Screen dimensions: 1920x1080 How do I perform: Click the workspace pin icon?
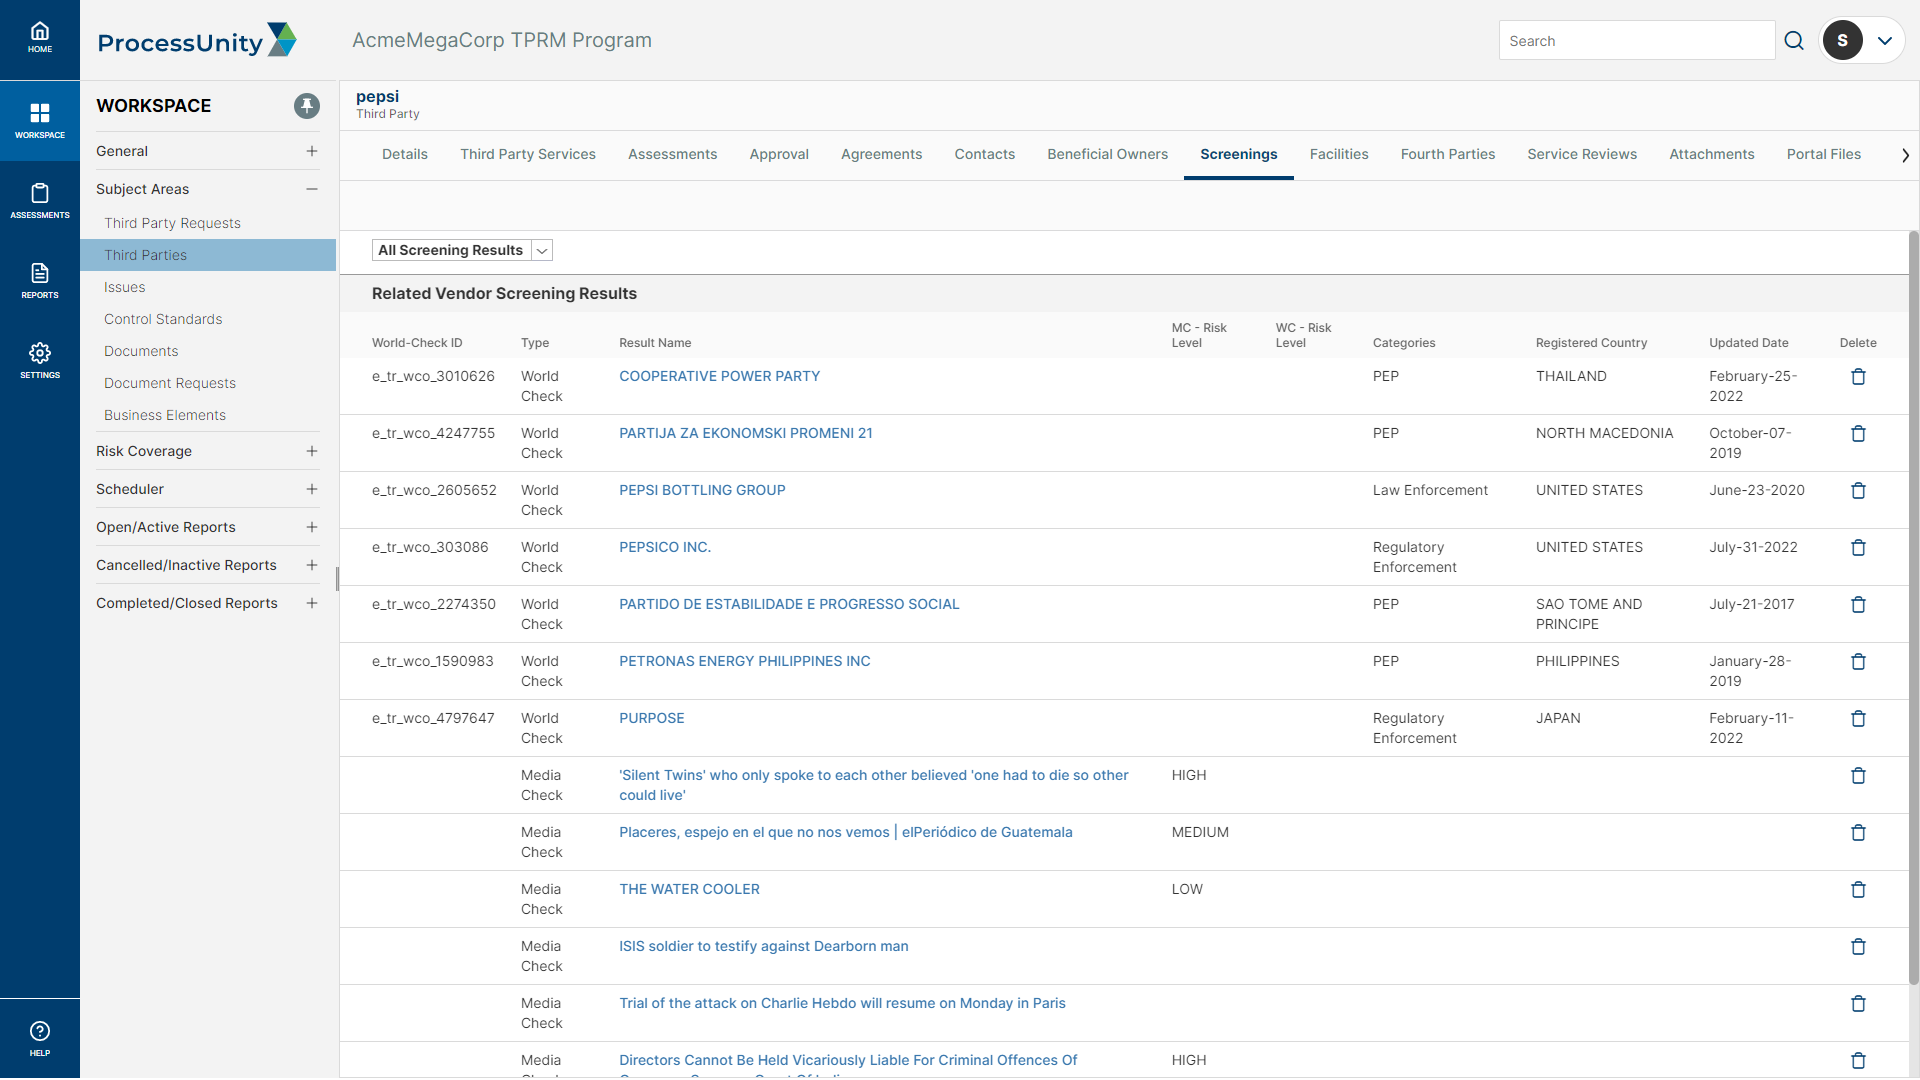(307, 105)
